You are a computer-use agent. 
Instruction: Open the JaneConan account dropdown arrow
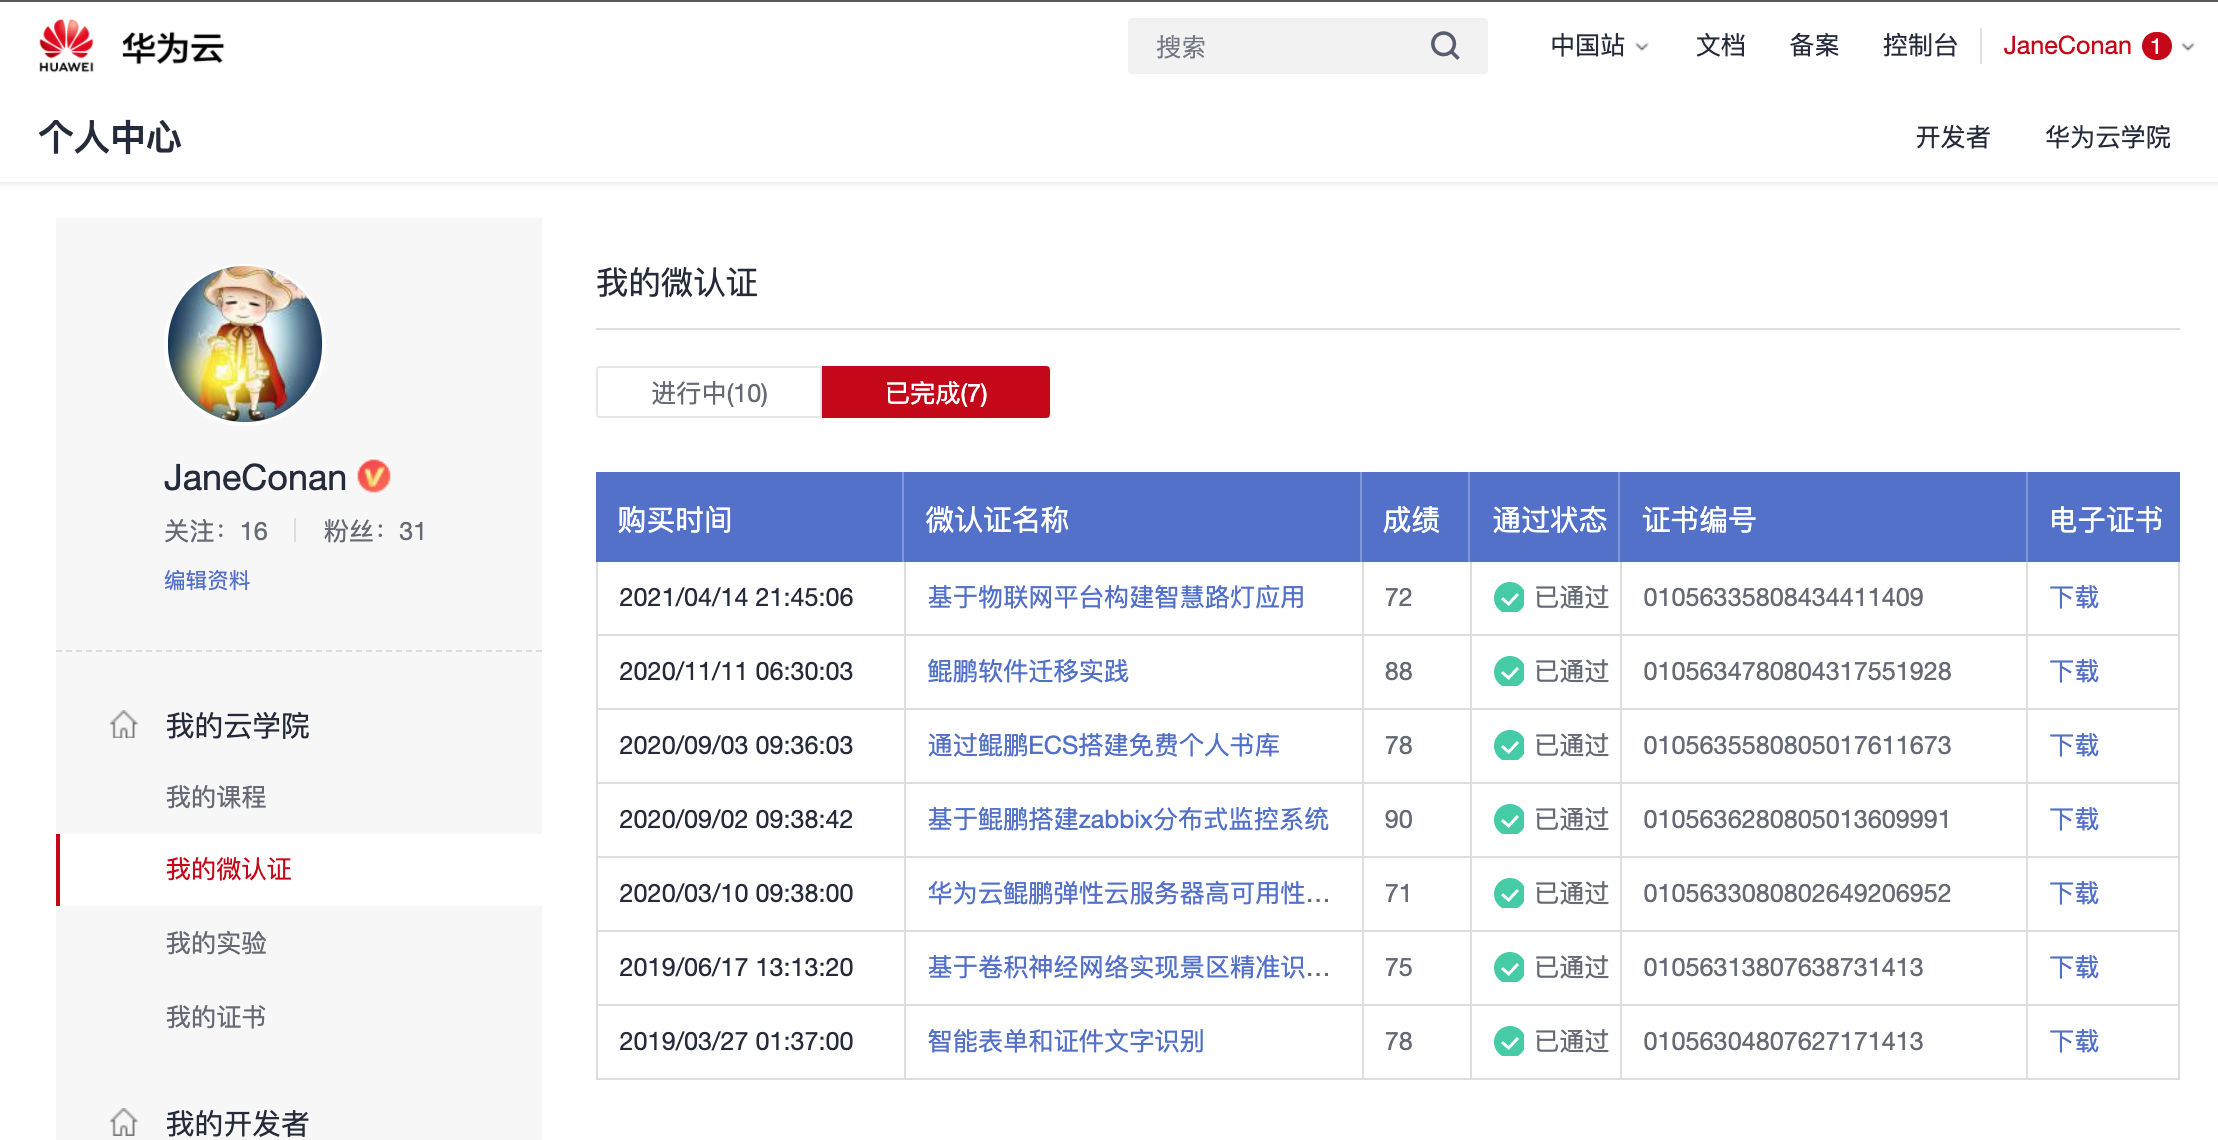pos(2188,46)
